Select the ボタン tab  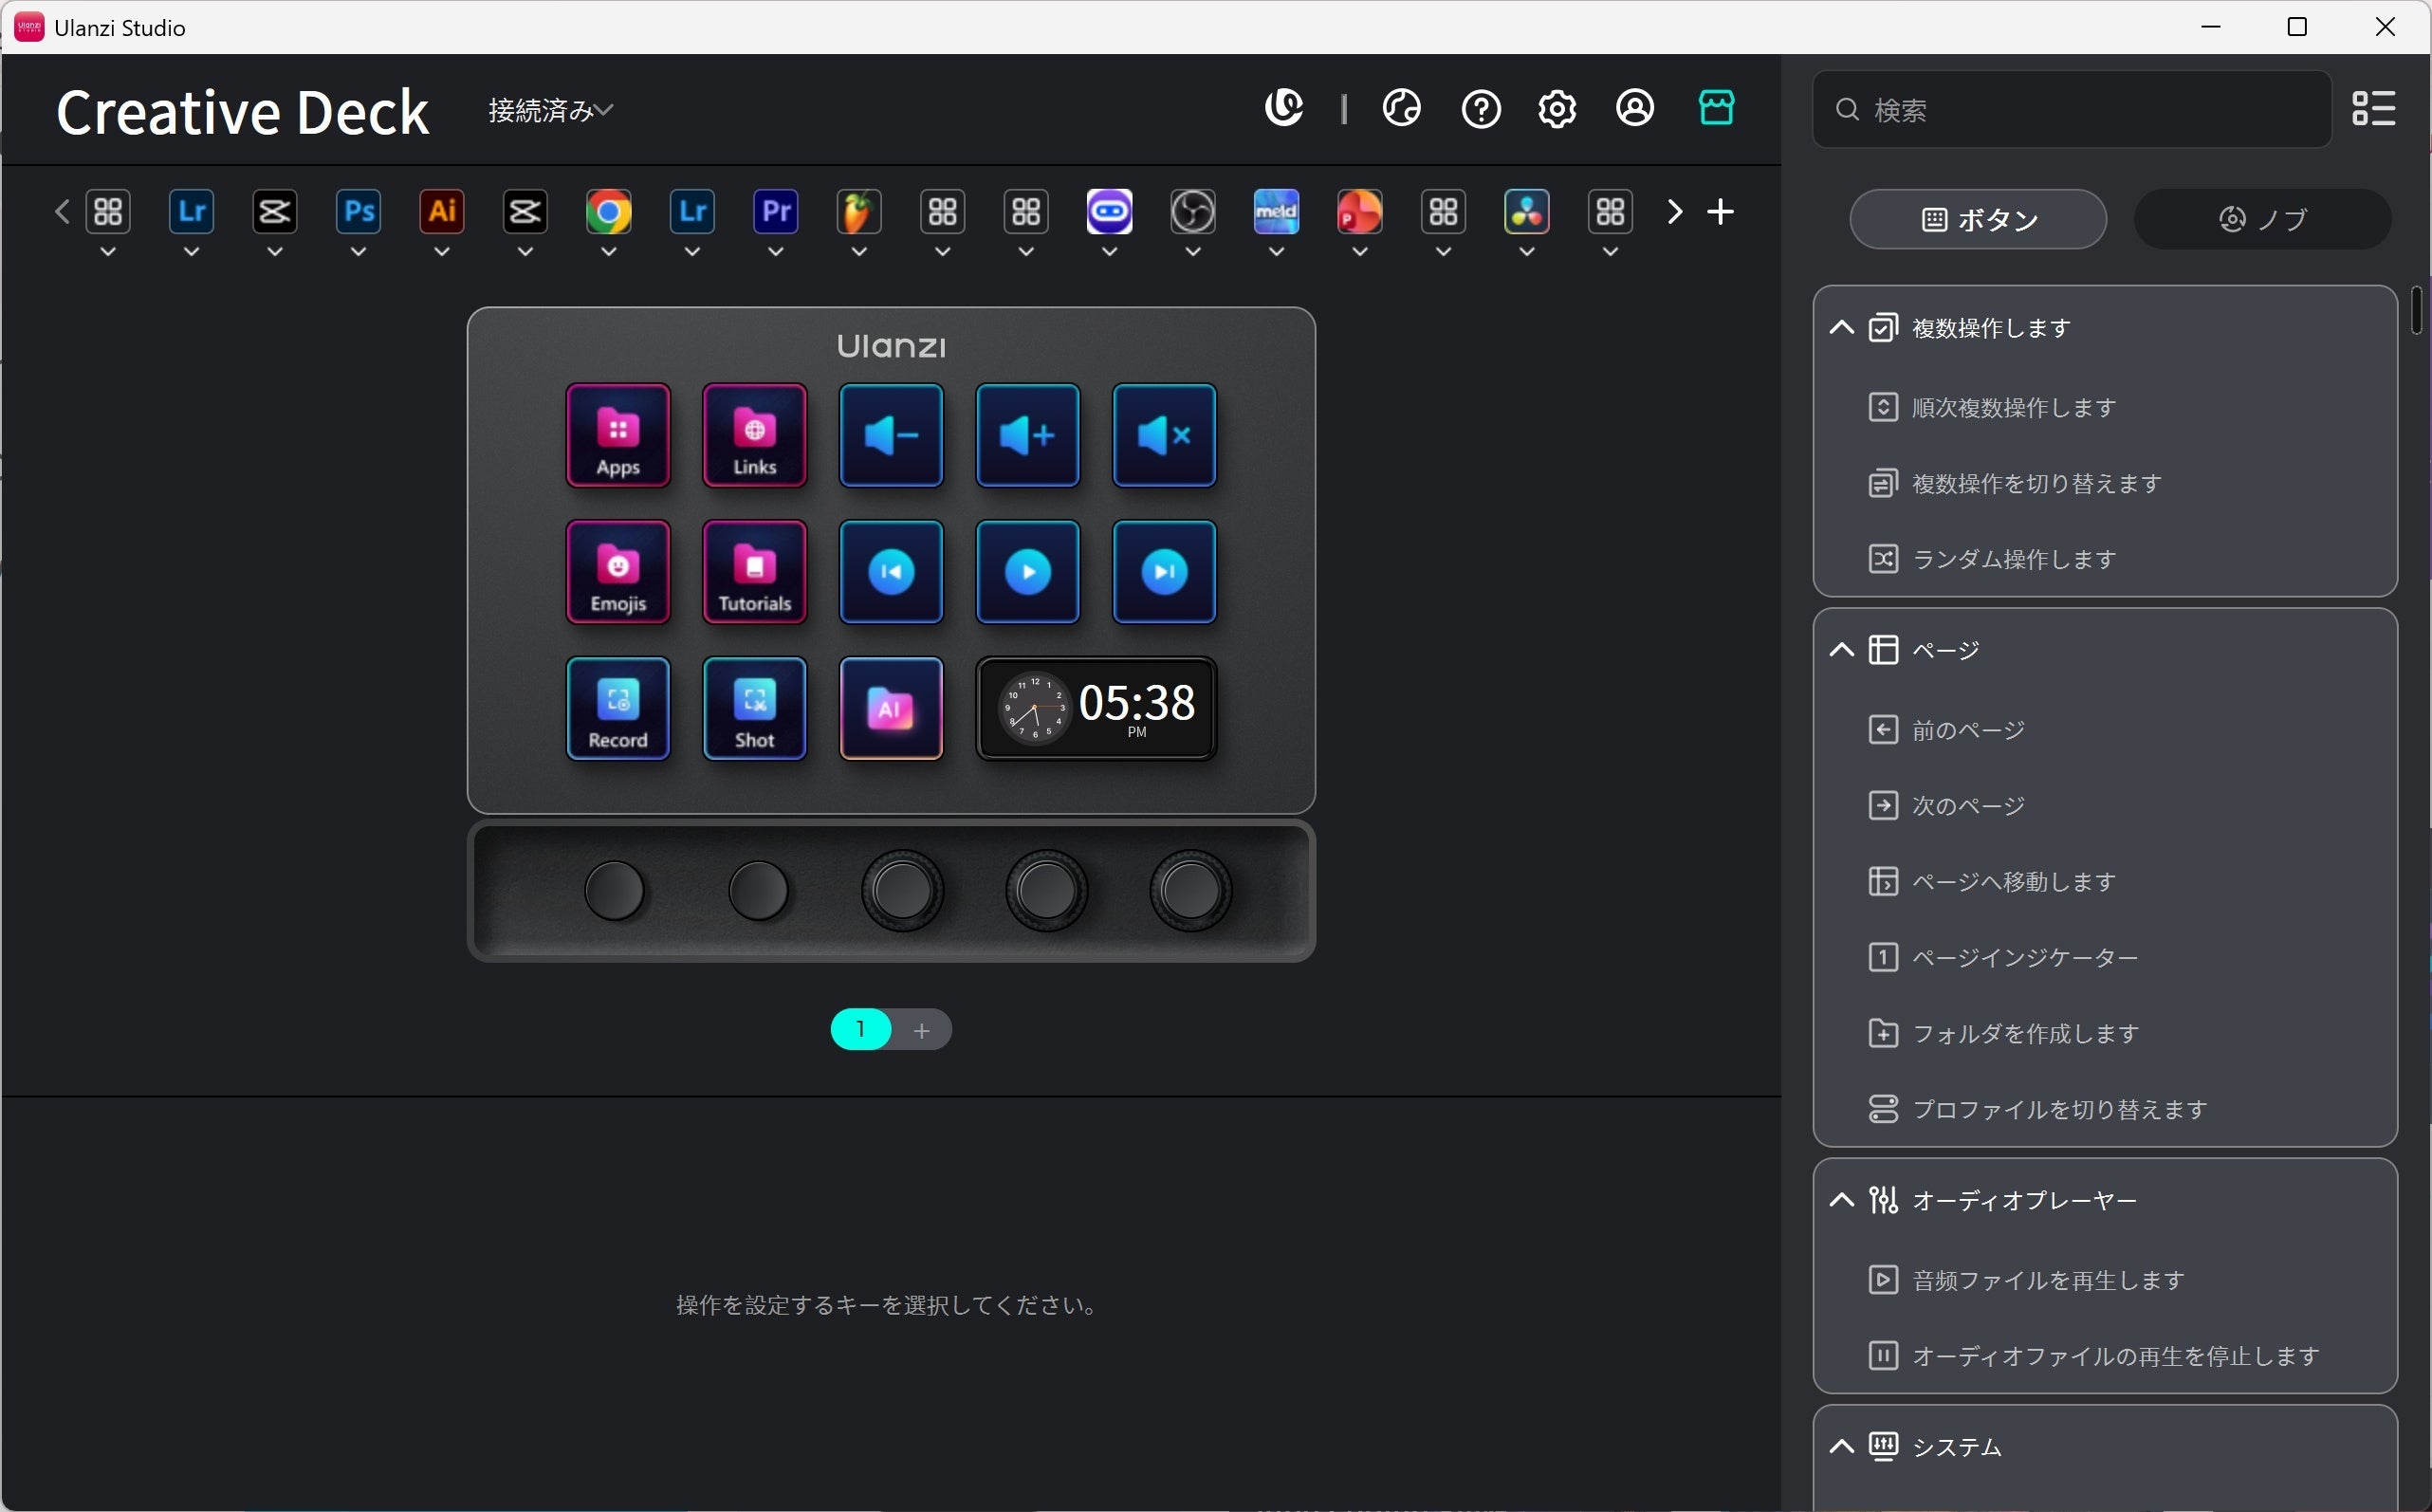1977,219
